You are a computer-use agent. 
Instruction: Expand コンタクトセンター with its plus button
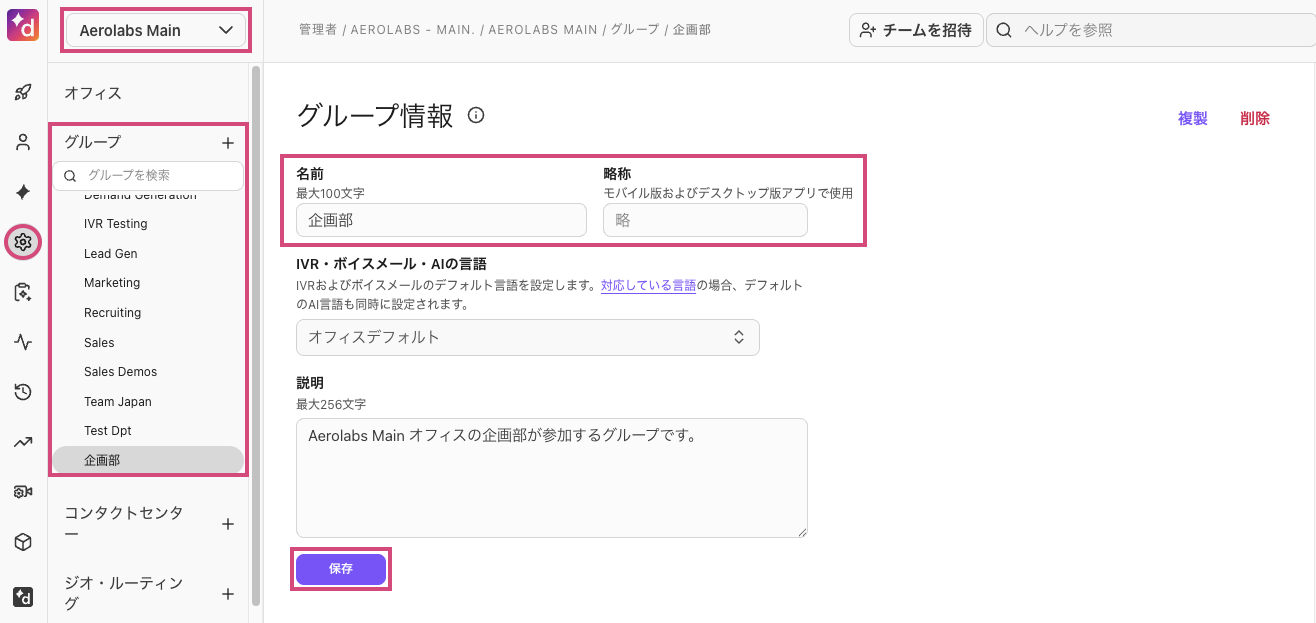[227, 524]
